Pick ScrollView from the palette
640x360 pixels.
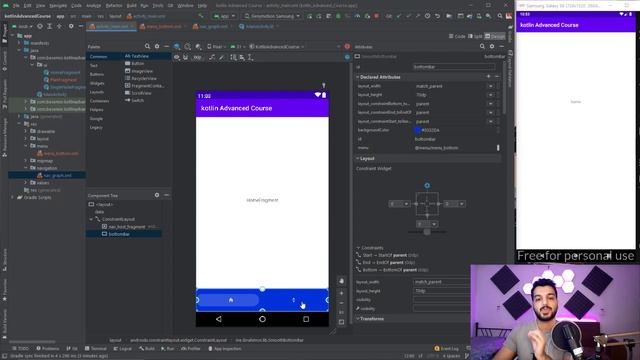138,93
